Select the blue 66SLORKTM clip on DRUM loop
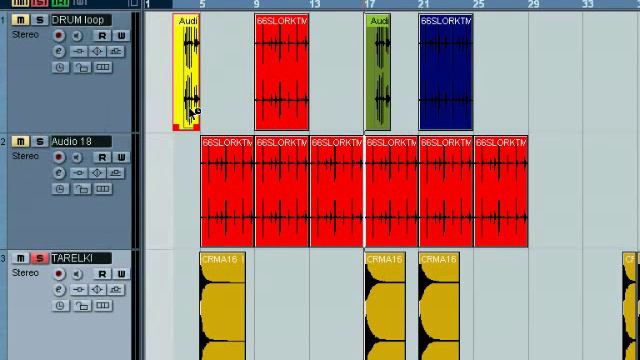 [446, 72]
